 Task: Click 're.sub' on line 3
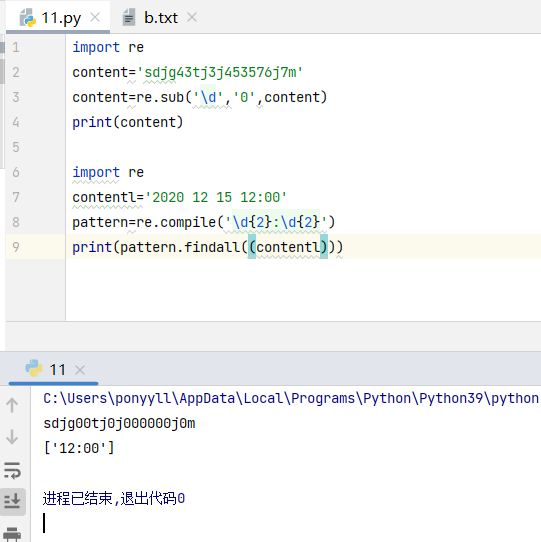(x=160, y=97)
